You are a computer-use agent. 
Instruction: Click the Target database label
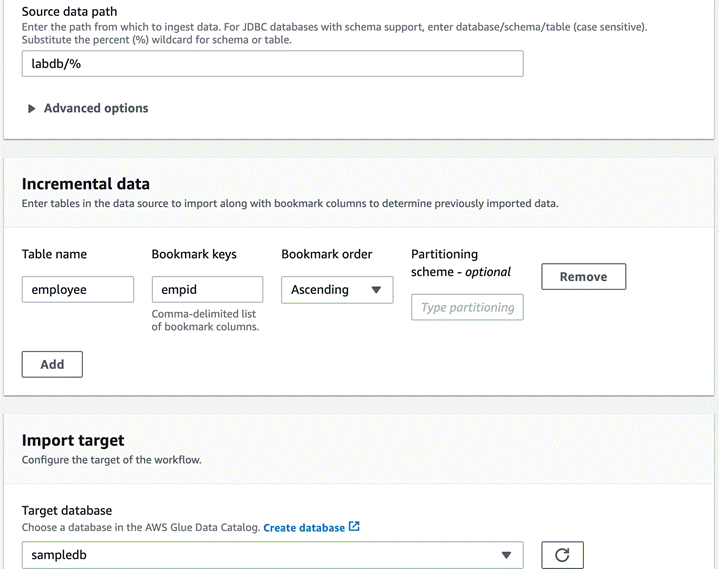click(67, 510)
